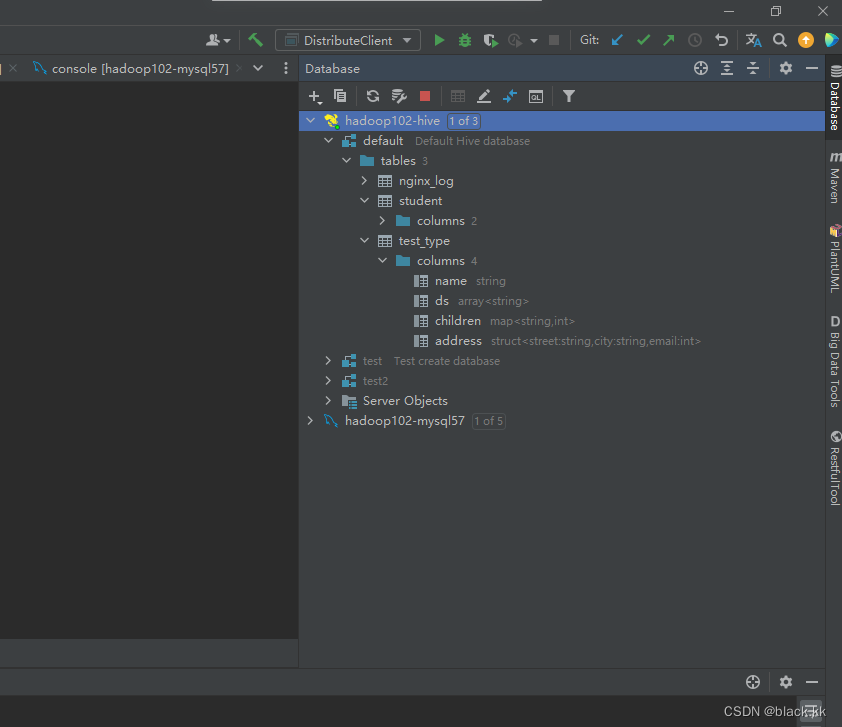The width and height of the screenshot is (842, 727).
Task: Commit changes with green Git checkmark
Action: (x=643, y=40)
